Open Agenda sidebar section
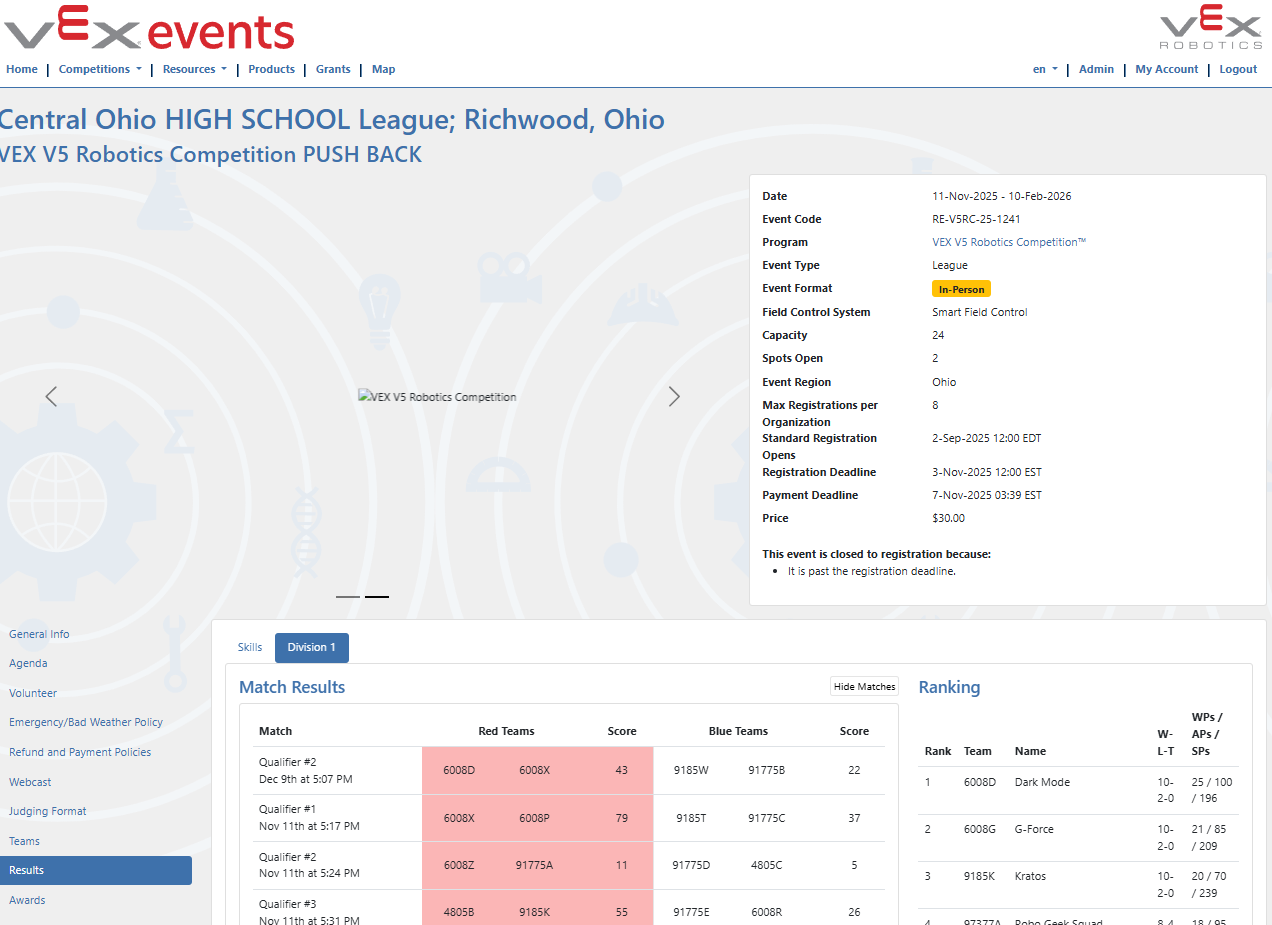This screenshot has height=925, width=1272. click(28, 663)
